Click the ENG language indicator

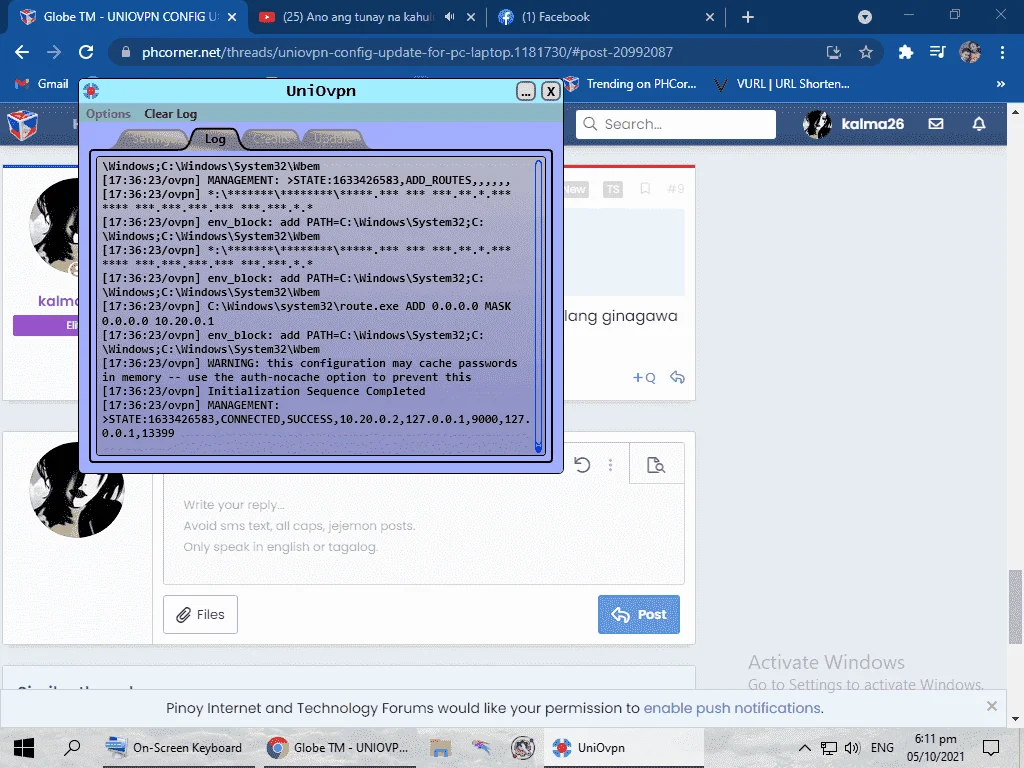coord(882,748)
